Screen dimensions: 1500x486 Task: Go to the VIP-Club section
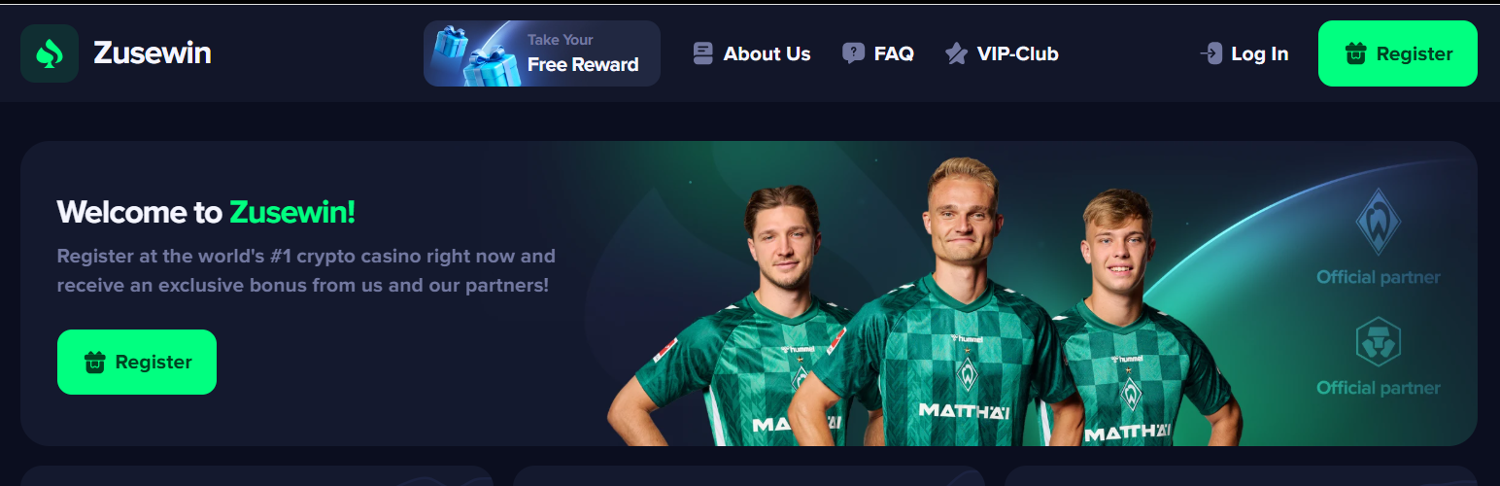point(1001,54)
